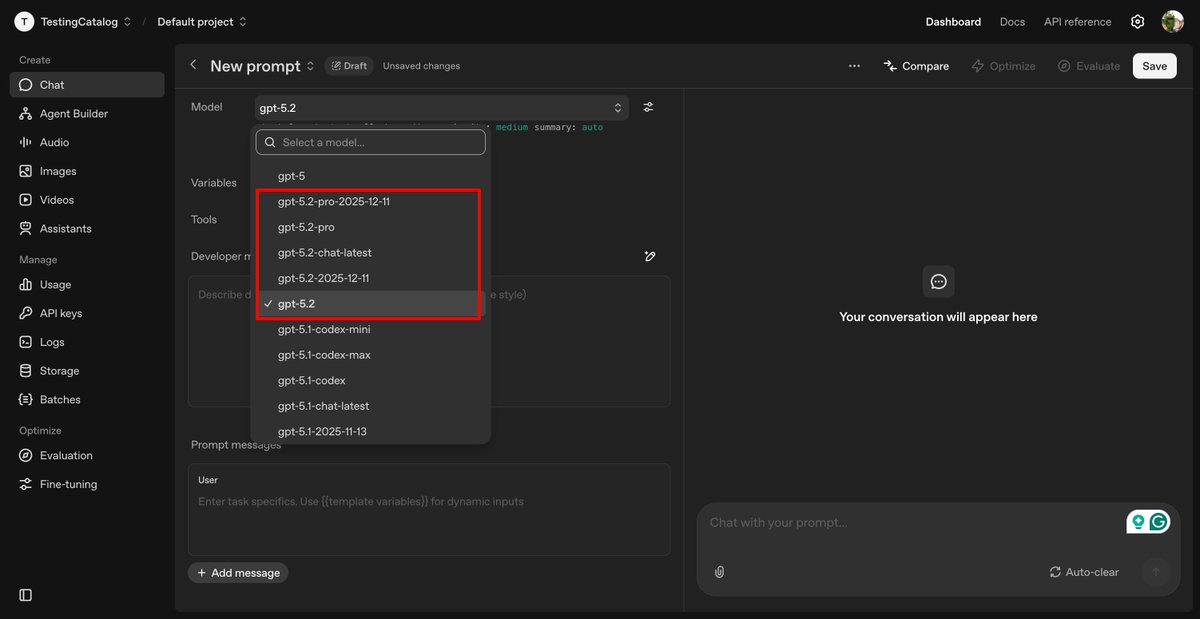The width and height of the screenshot is (1200, 619).
Task: Click the Storage database icon
Action: coord(26,371)
